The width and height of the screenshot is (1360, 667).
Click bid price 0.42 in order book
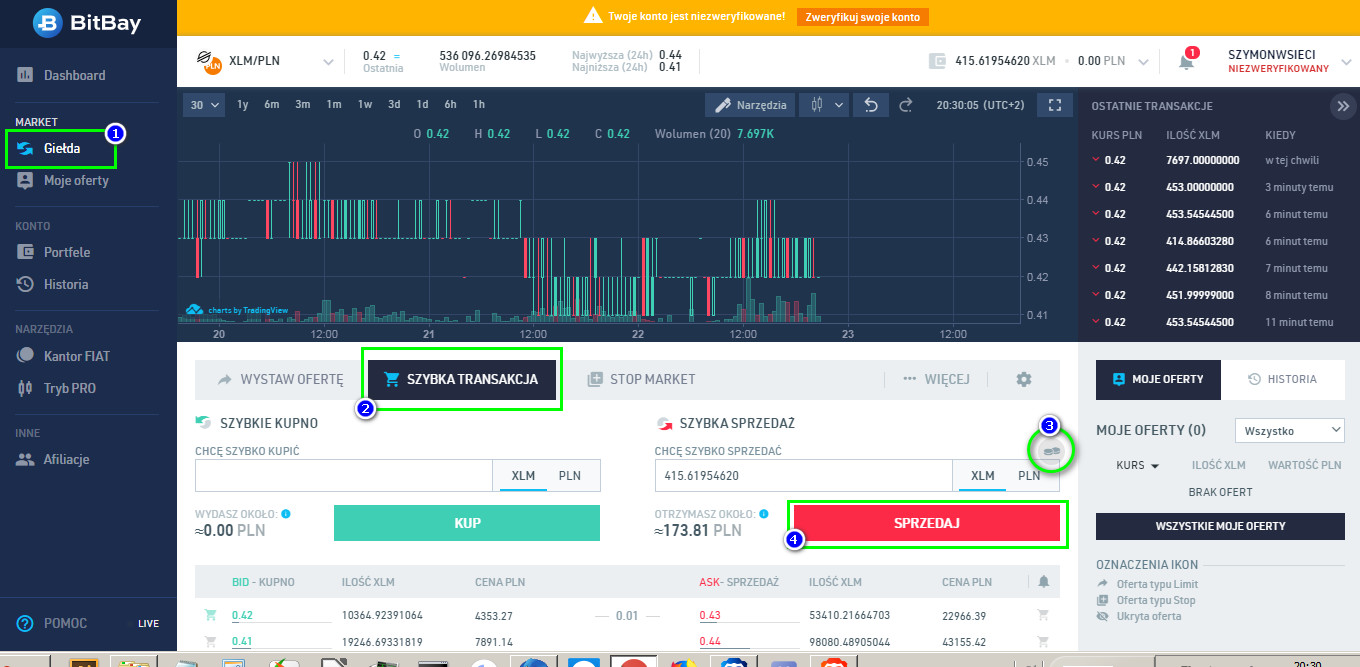point(241,615)
